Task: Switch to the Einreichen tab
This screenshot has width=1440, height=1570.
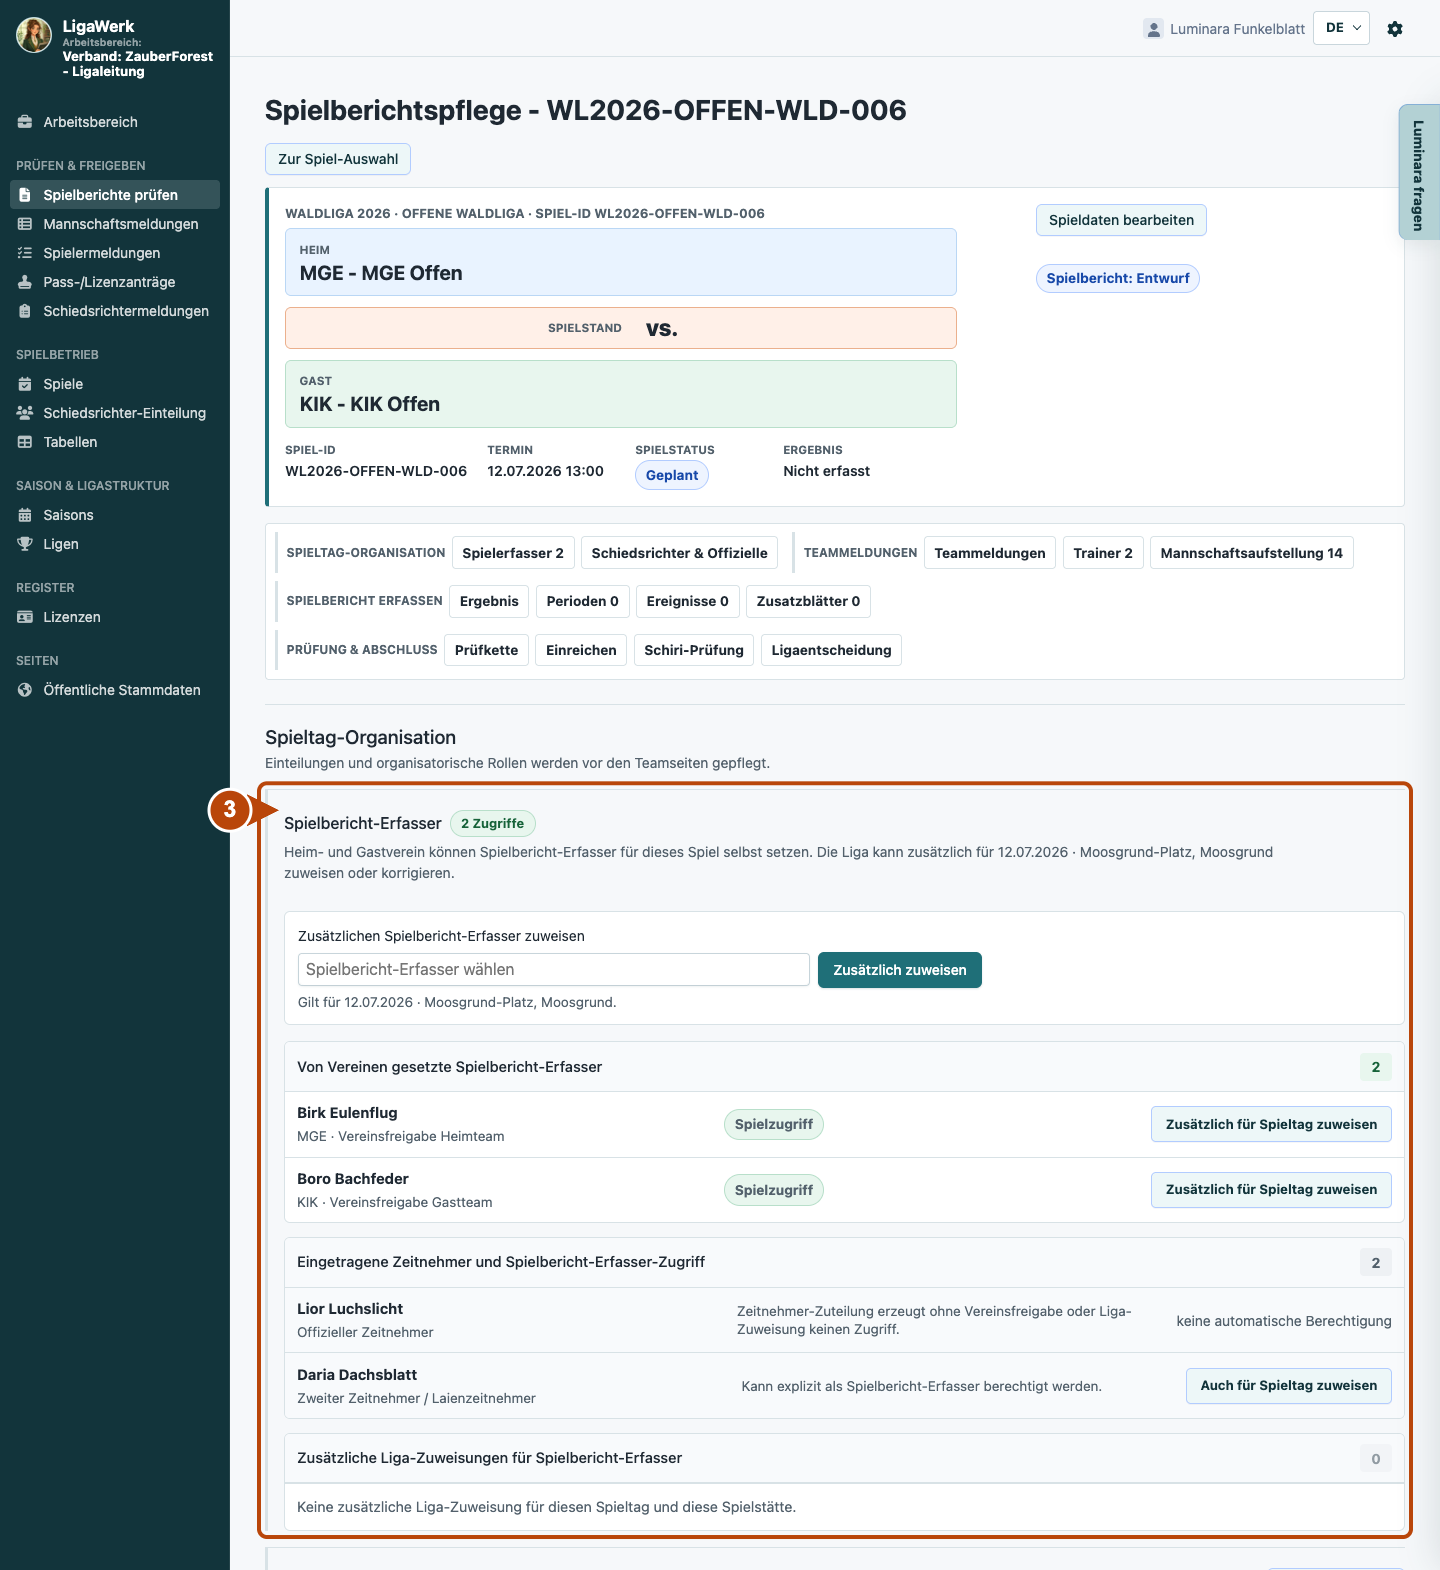Action: tap(581, 650)
